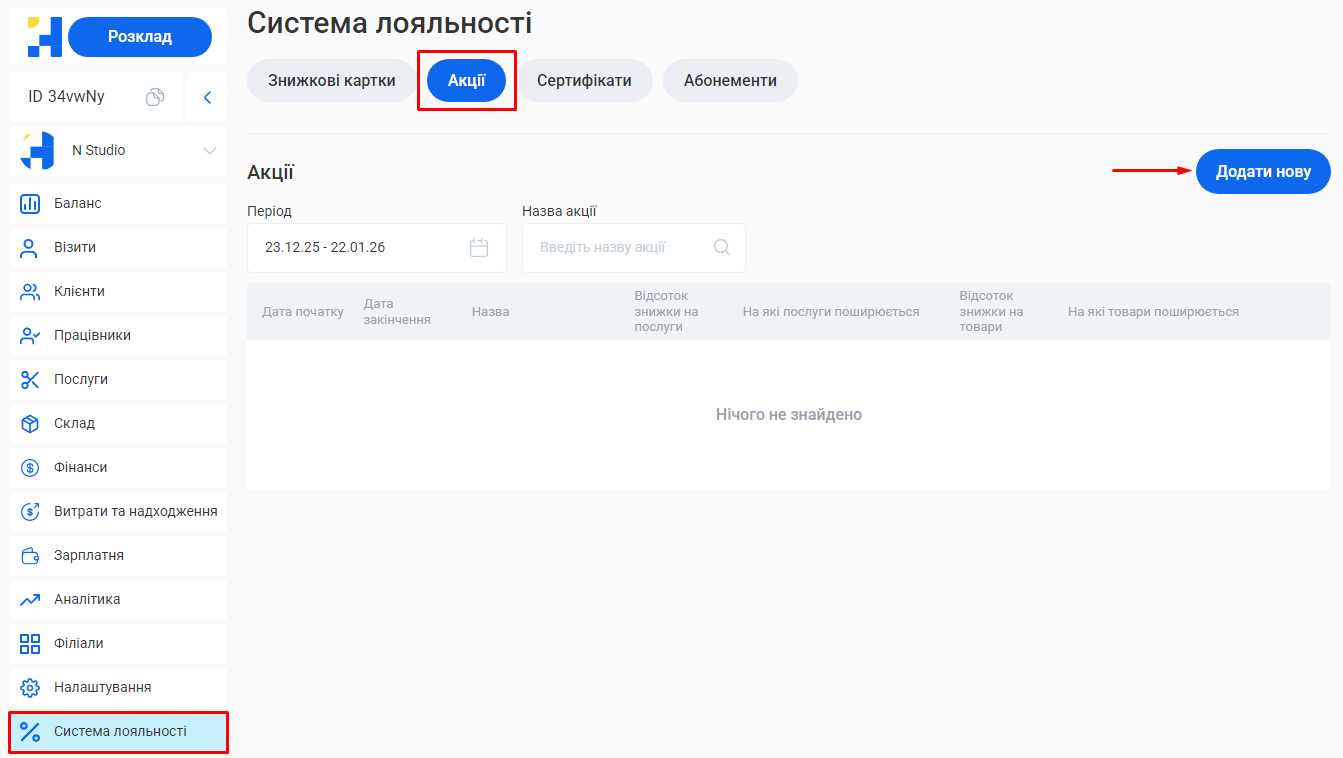Image resolution: width=1343 pixels, height=758 pixels.
Task: Open Баланс chart icon in sidebar
Action: point(30,203)
